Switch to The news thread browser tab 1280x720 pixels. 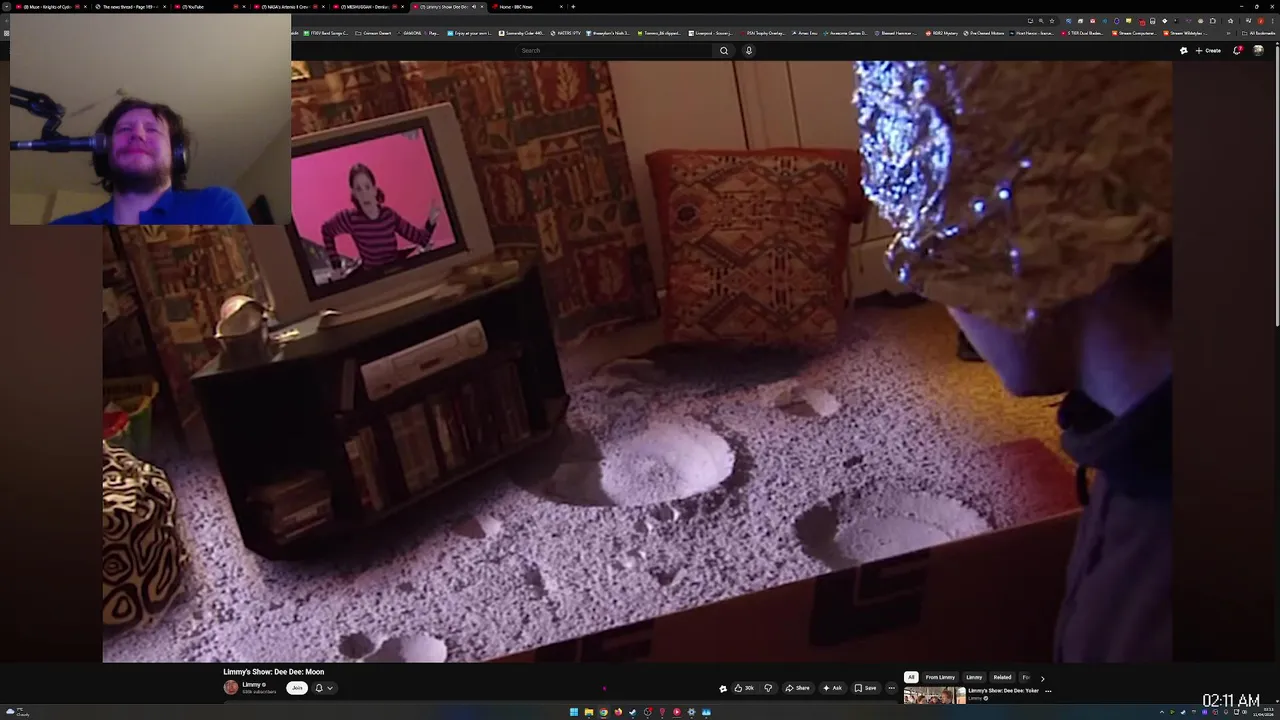pos(130,7)
